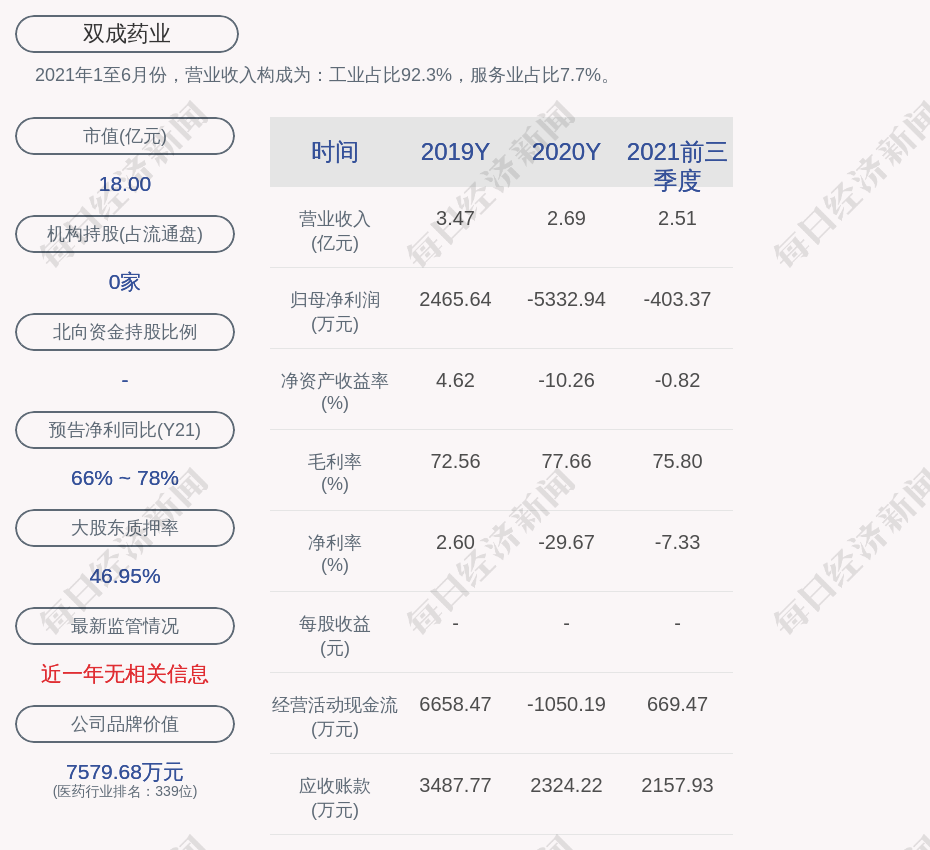
Task: Click the revenue composition sentence at top
Action: (x=324, y=75)
